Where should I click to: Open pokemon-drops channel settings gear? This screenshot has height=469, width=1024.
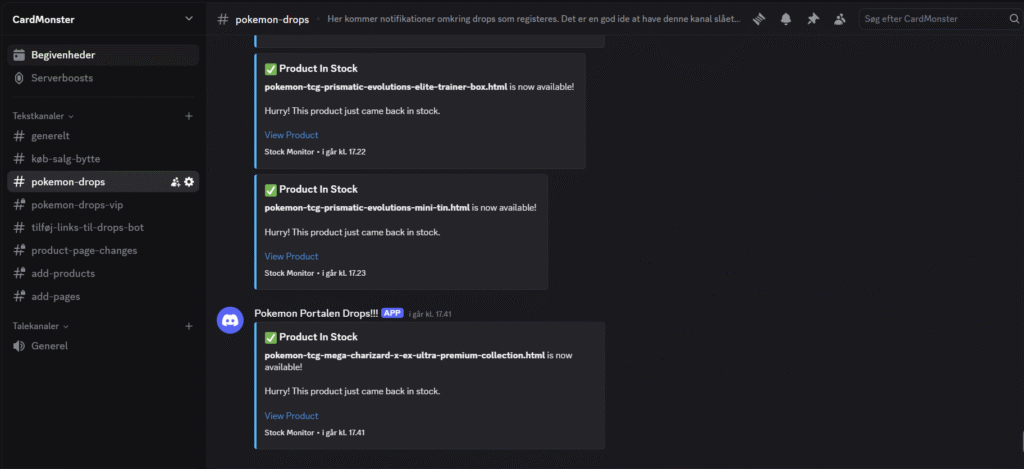pyautogui.click(x=189, y=182)
